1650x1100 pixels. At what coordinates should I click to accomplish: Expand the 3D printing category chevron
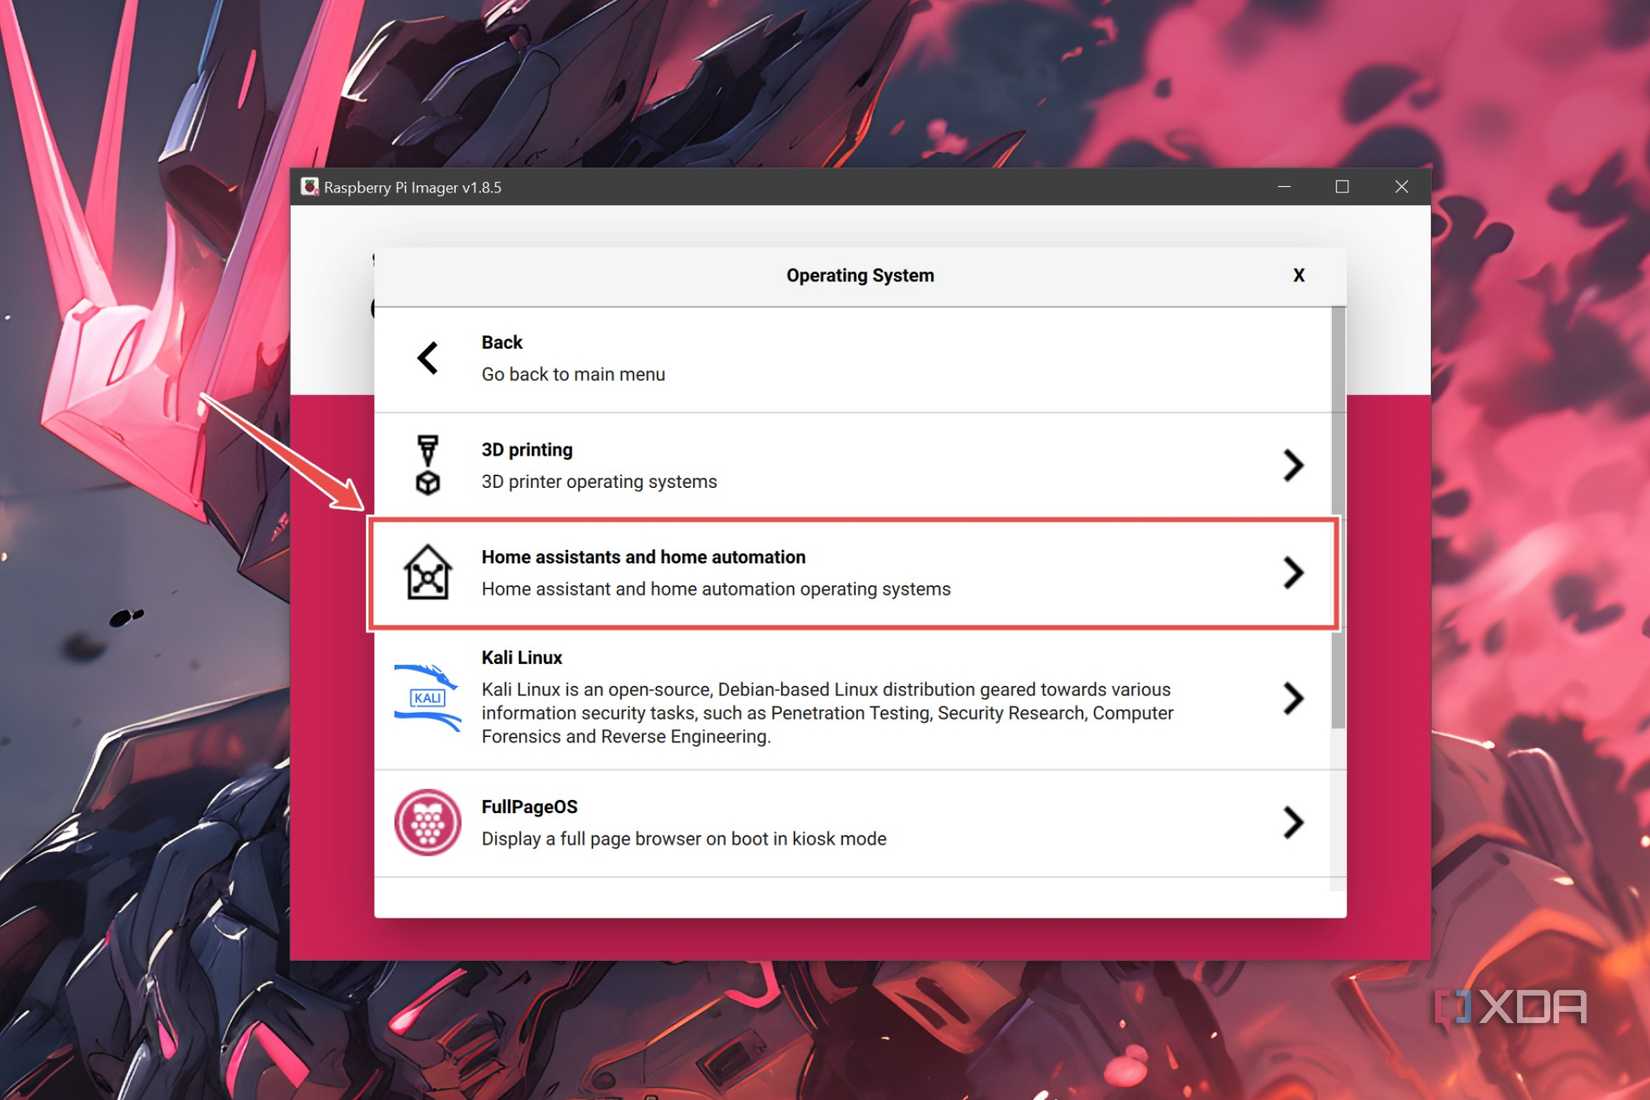click(1293, 465)
